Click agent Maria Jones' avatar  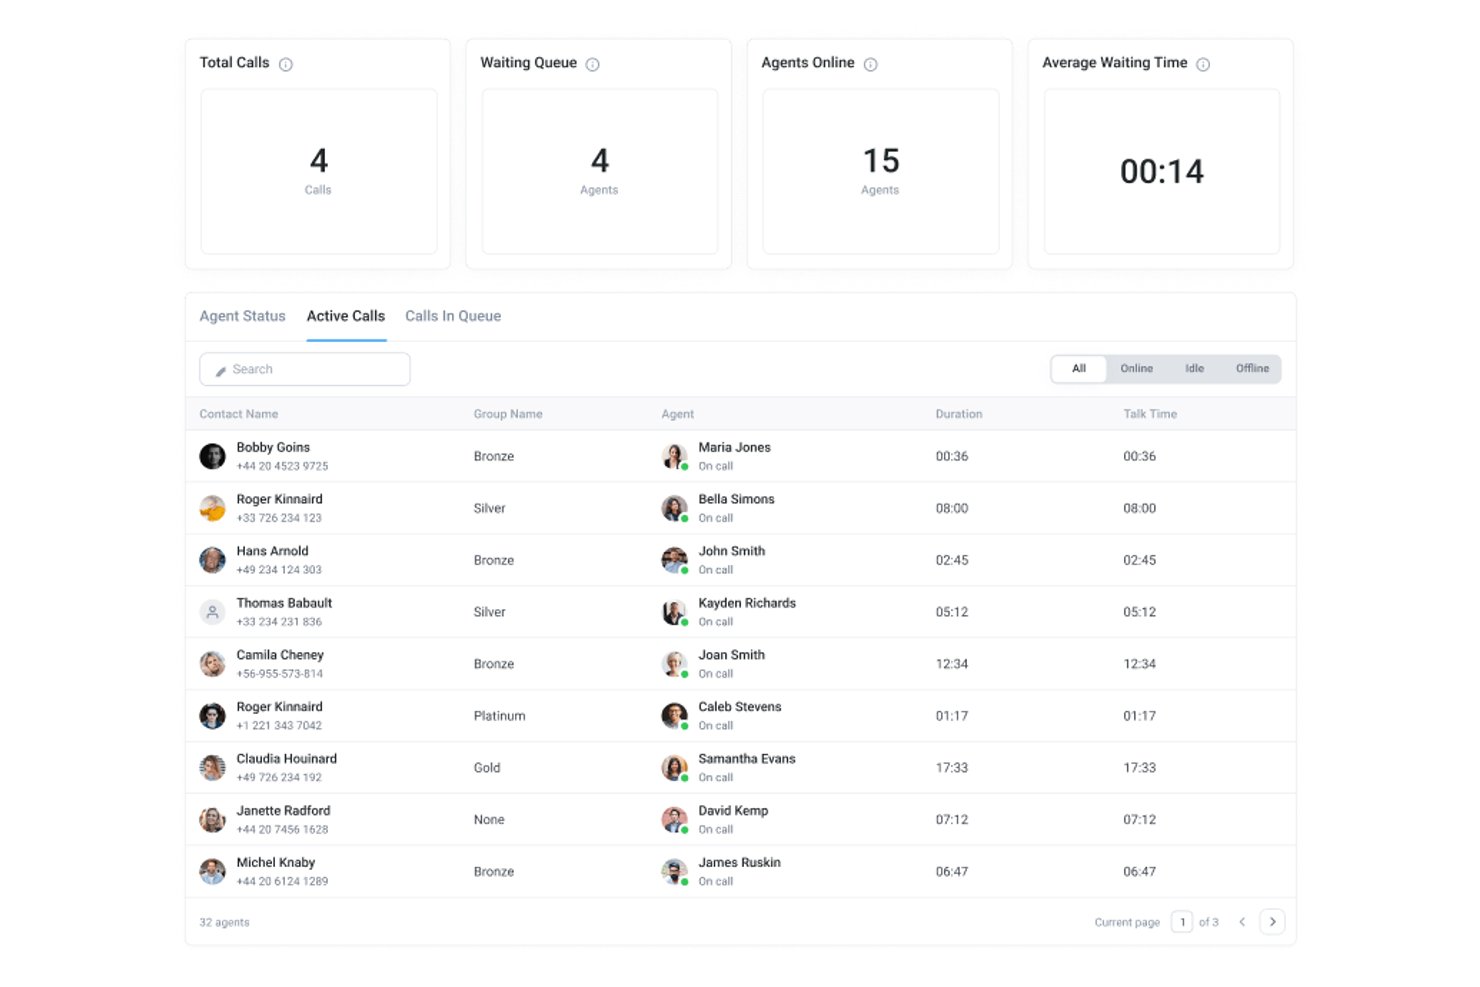pyautogui.click(x=675, y=456)
